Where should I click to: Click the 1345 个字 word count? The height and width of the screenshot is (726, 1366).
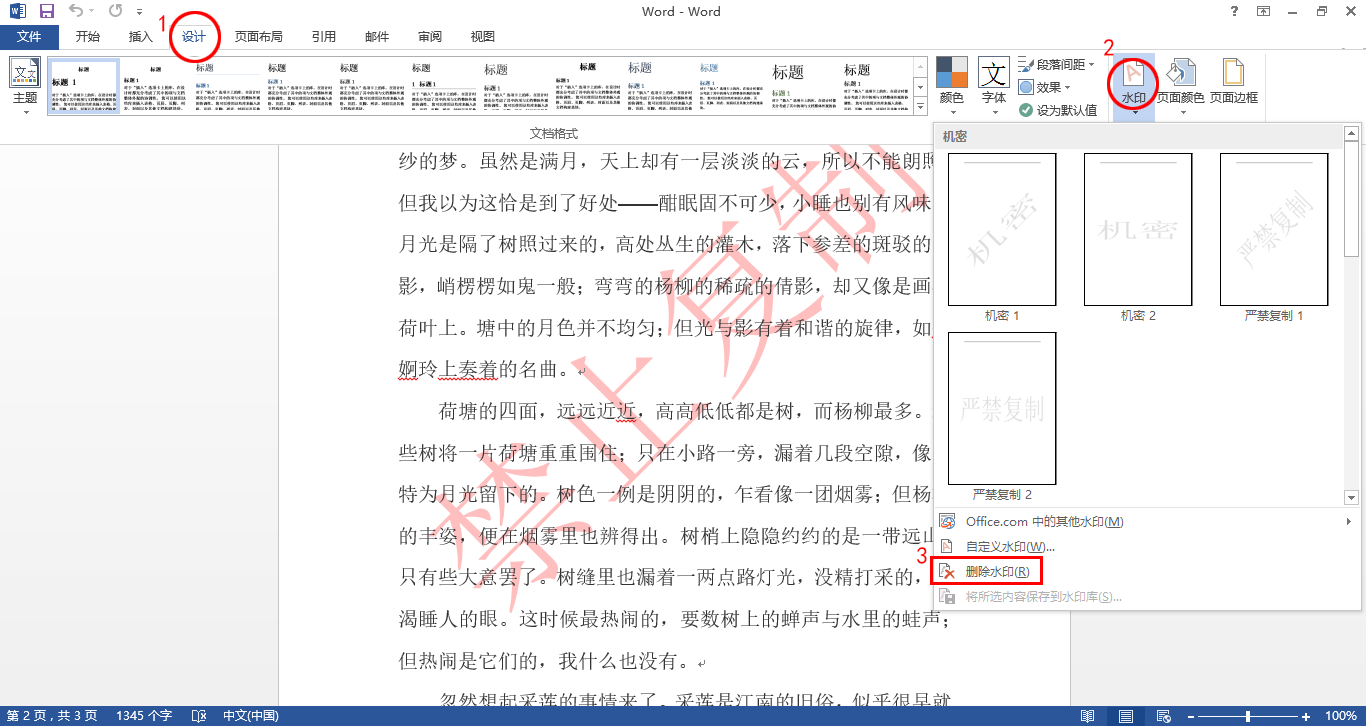pyautogui.click(x=144, y=716)
